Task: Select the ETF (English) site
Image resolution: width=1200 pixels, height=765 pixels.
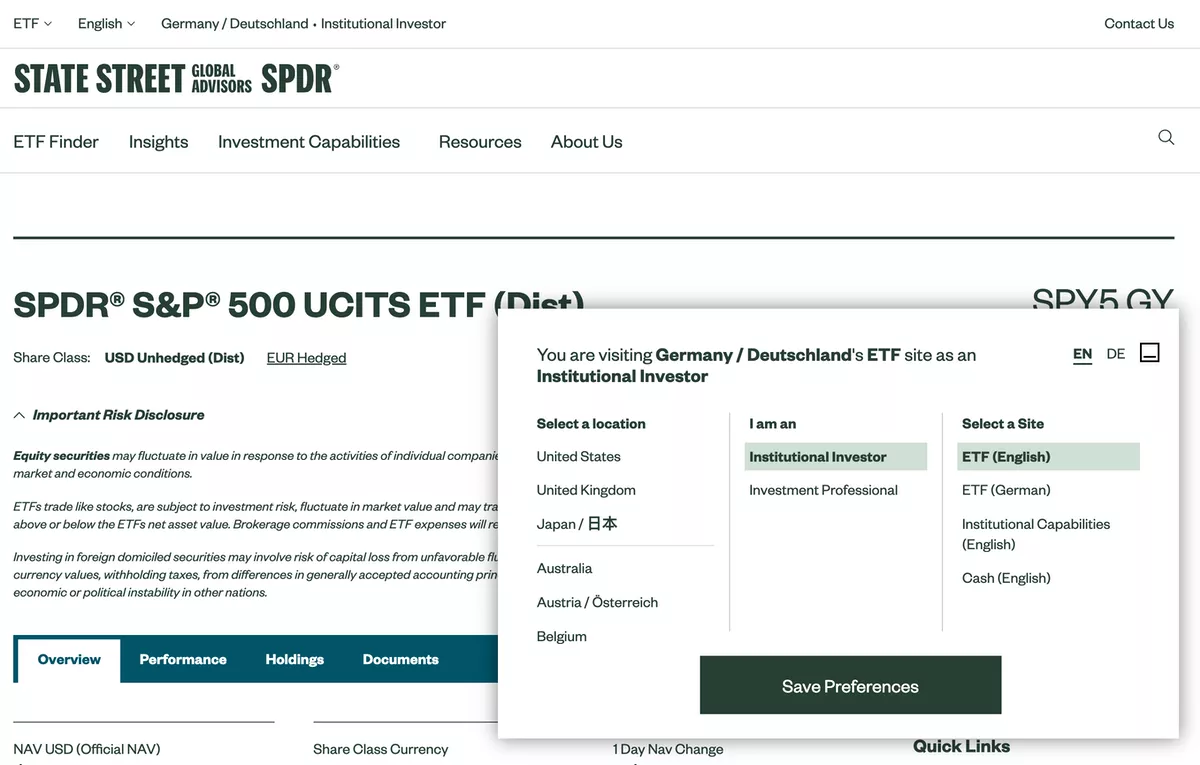Action: [1048, 457]
